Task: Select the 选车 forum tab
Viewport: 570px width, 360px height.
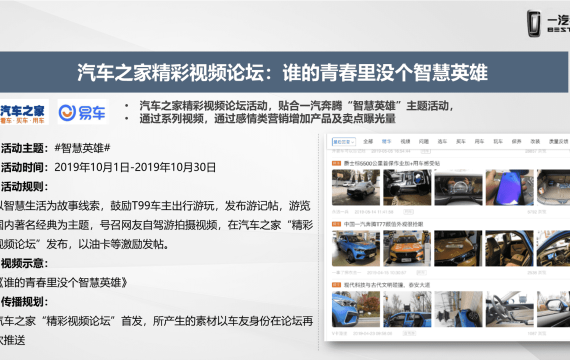Action: click(442, 141)
